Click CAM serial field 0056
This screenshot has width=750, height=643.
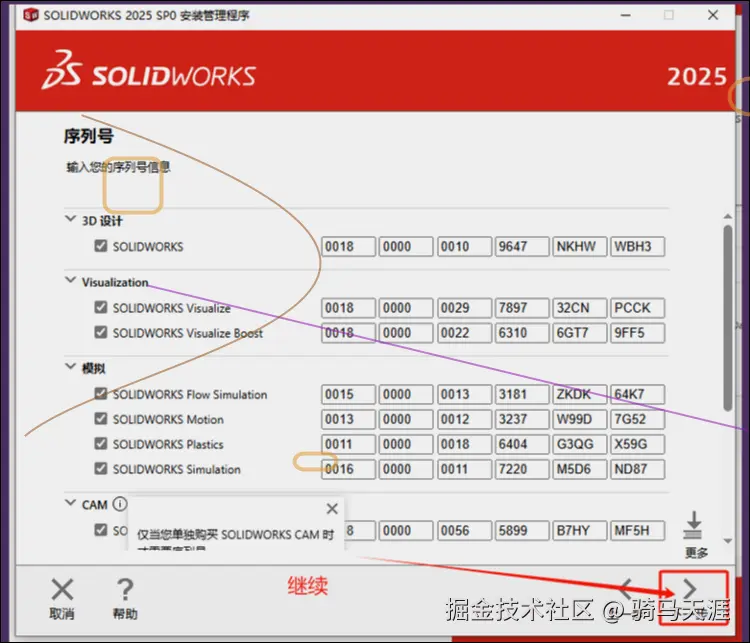pyautogui.click(x=464, y=531)
